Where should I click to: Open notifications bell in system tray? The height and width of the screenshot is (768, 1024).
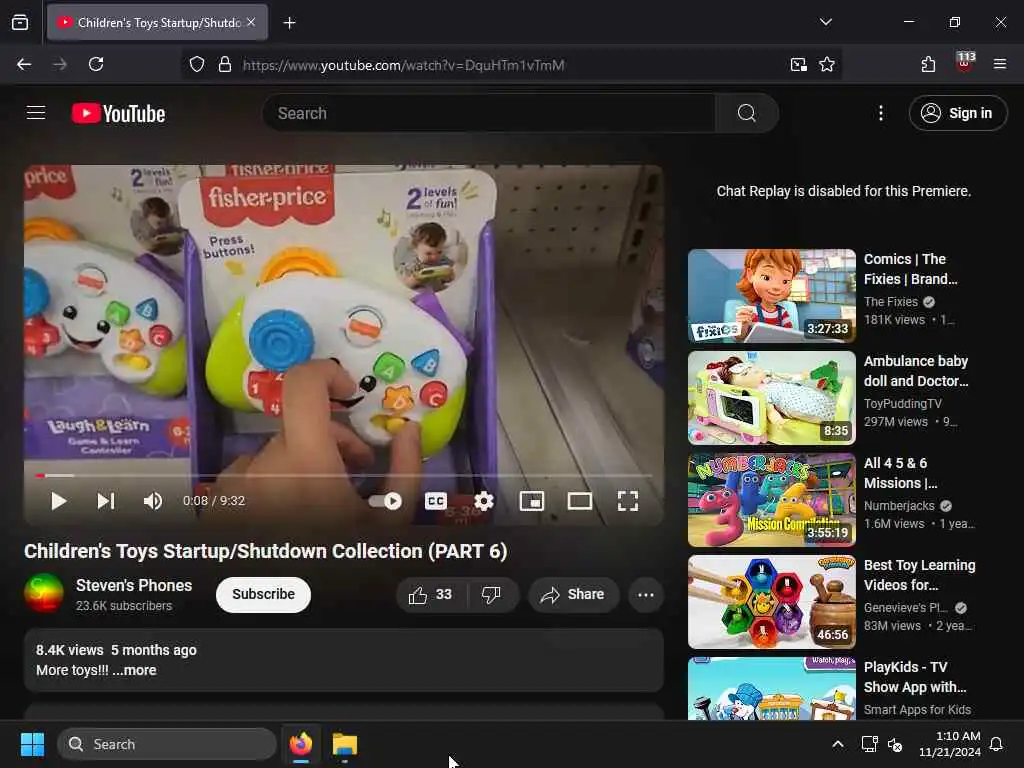[997, 744]
